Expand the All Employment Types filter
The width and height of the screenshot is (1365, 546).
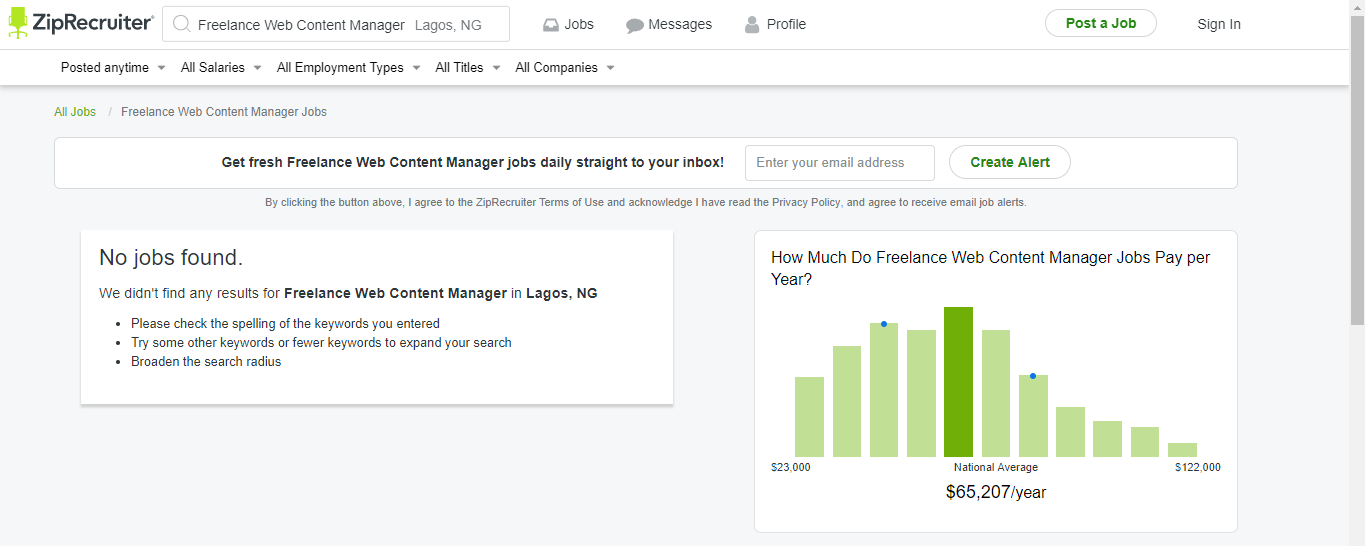(x=348, y=68)
